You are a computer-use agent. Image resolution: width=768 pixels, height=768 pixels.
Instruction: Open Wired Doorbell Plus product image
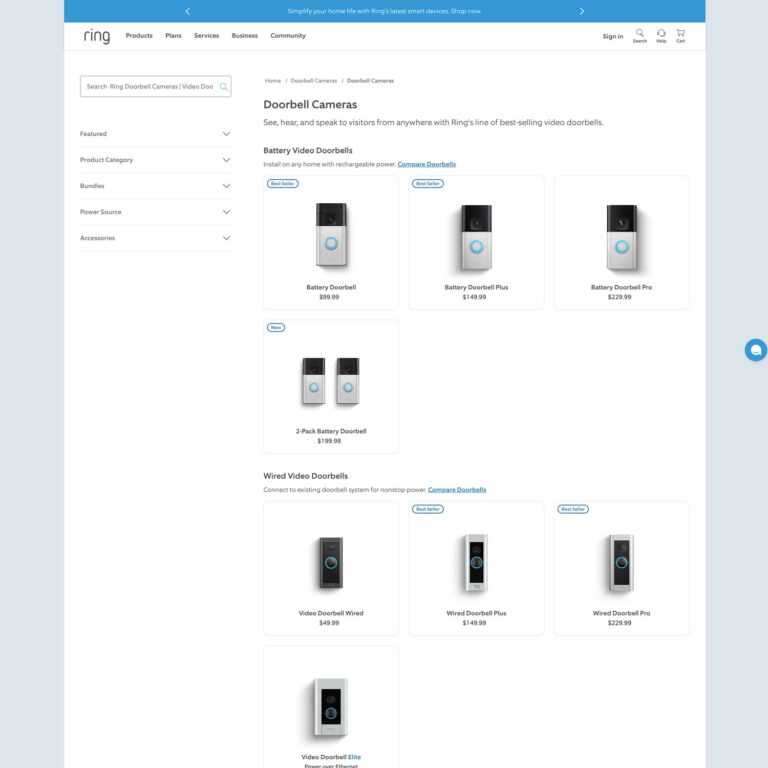point(476,563)
